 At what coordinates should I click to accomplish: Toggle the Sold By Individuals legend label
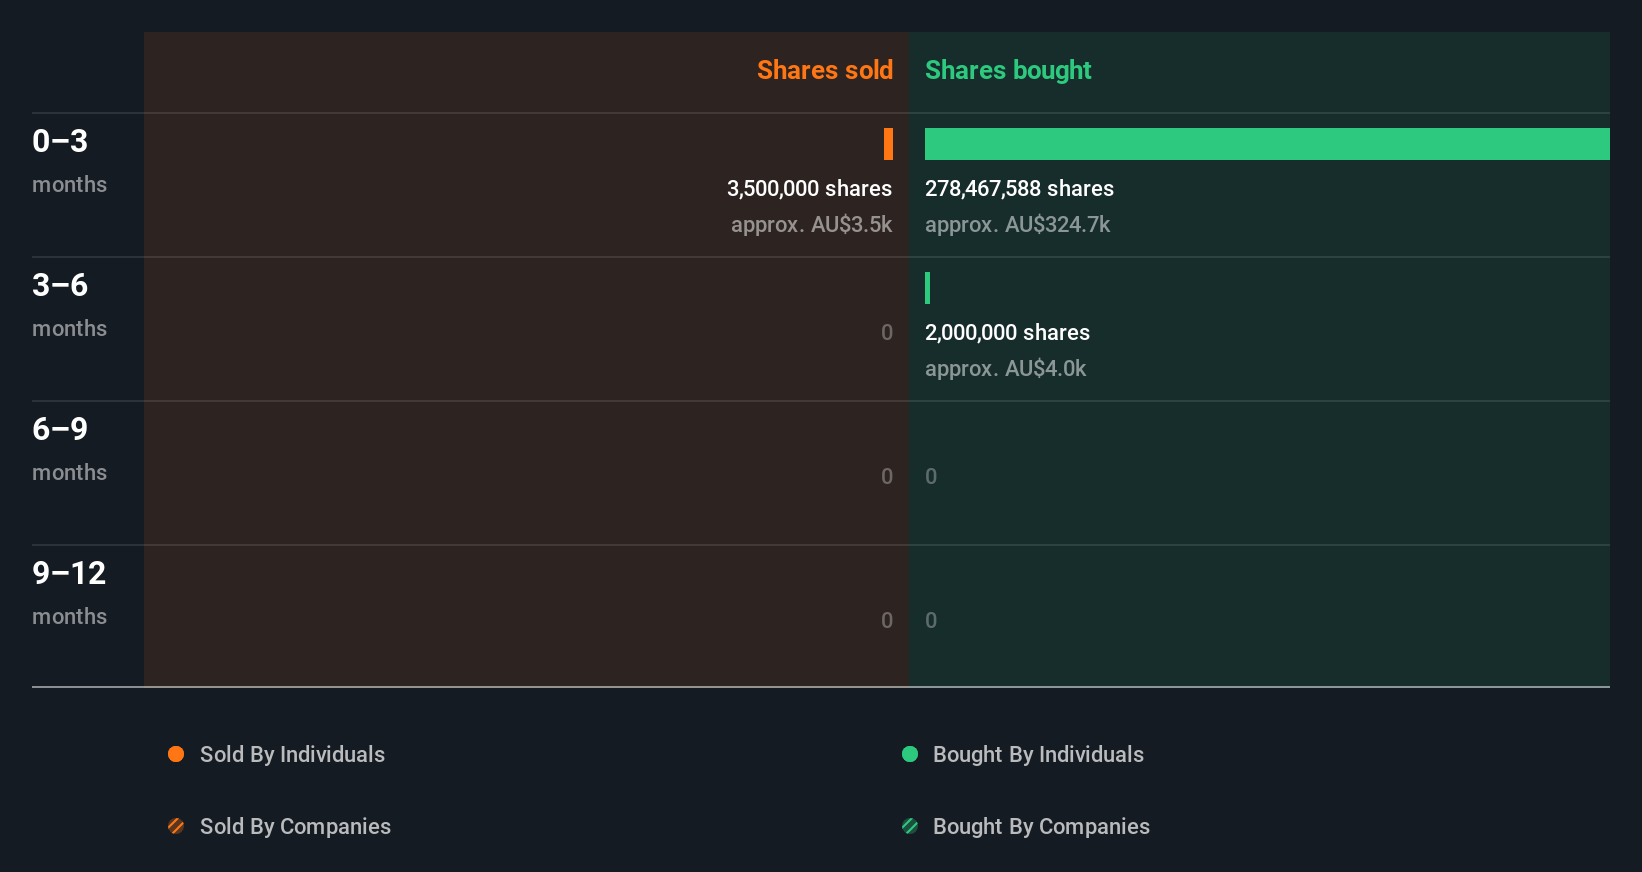click(x=292, y=754)
